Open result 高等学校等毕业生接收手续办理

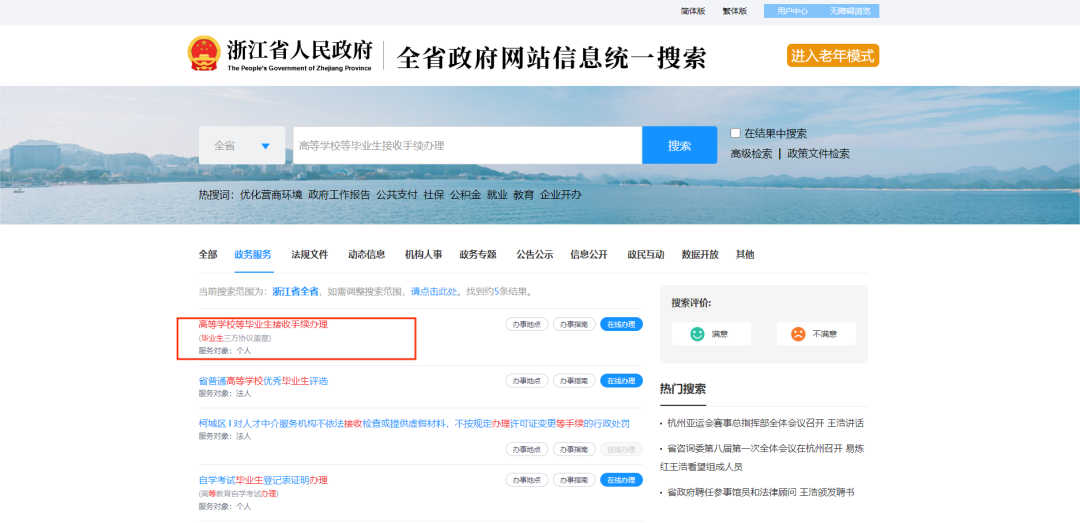click(263, 324)
